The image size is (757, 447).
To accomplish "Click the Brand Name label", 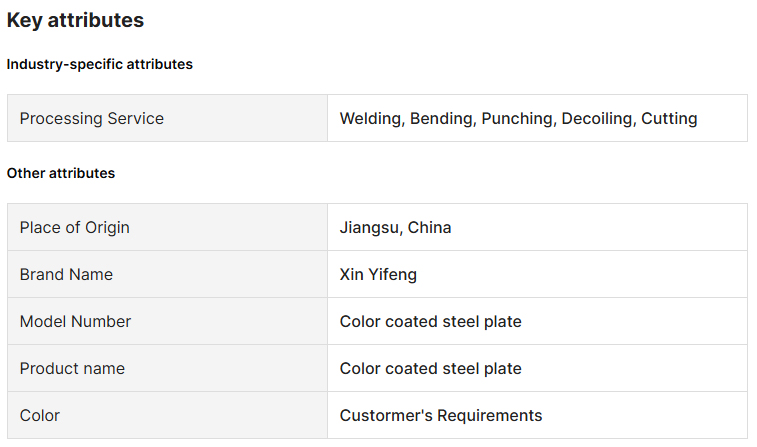I will [66, 274].
